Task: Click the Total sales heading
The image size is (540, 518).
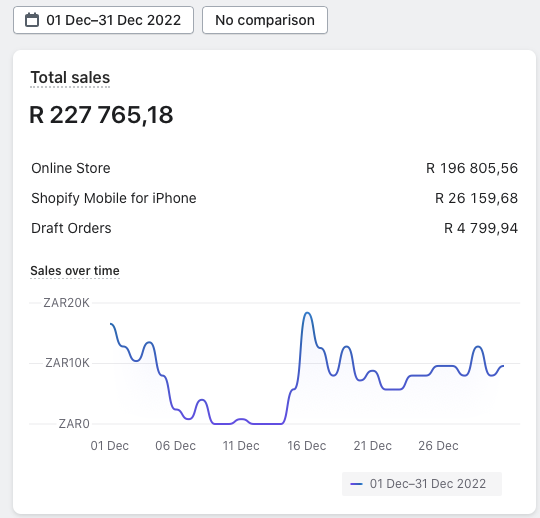Action: [70, 77]
